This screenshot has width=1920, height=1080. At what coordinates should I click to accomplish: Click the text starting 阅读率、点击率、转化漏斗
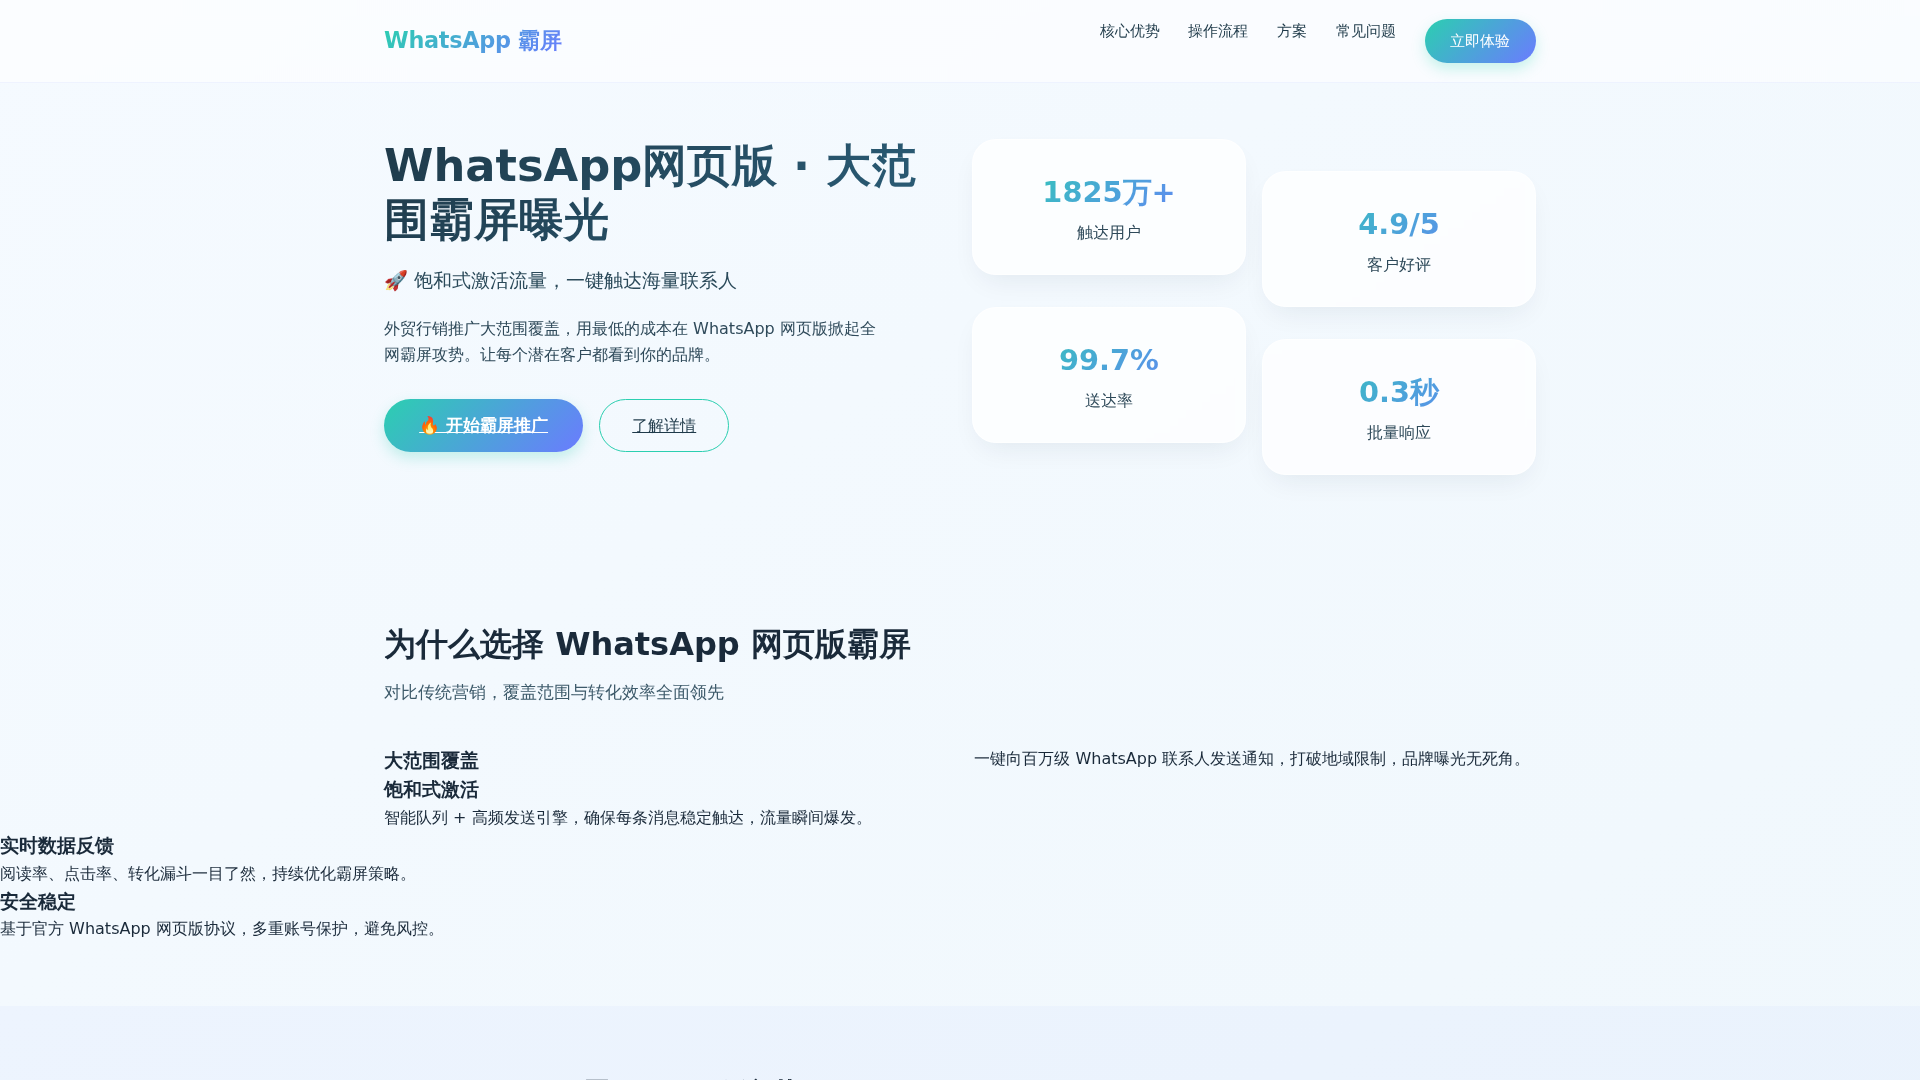(x=207, y=874)
